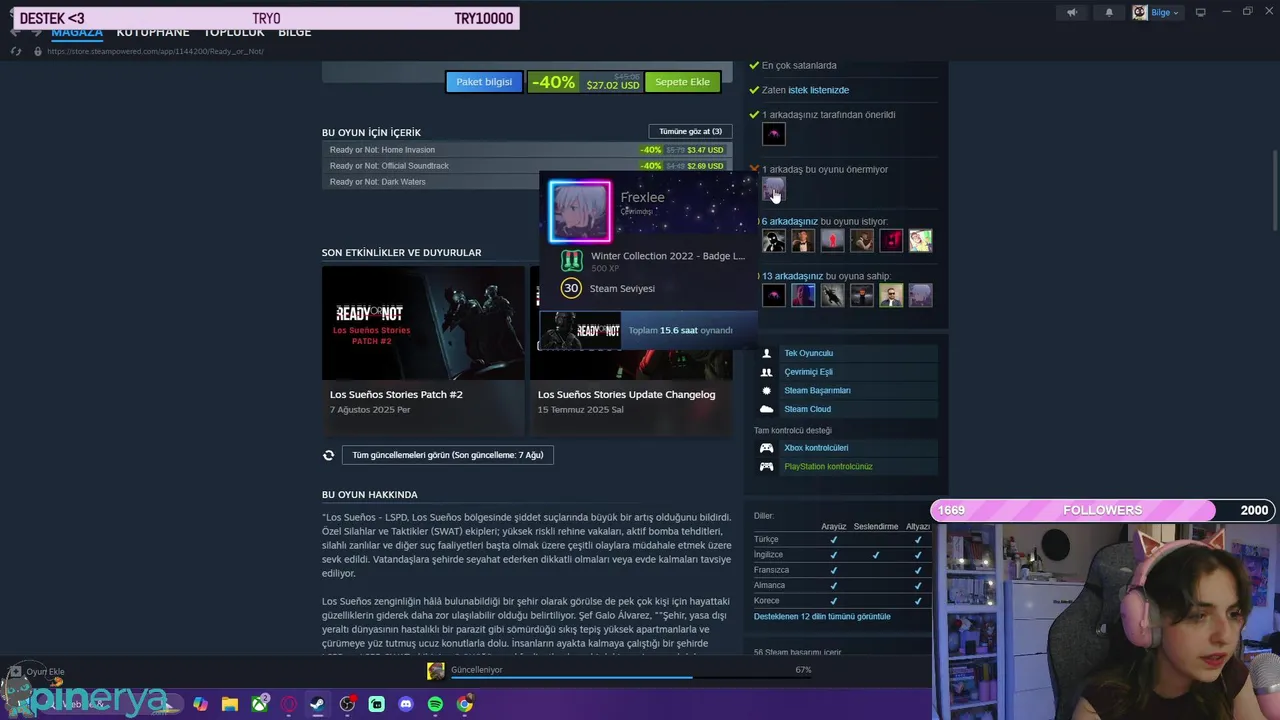This screenshot has height=720, width=1280.
Task: Reload the store page with refresh icon
Action: (16, 51)
